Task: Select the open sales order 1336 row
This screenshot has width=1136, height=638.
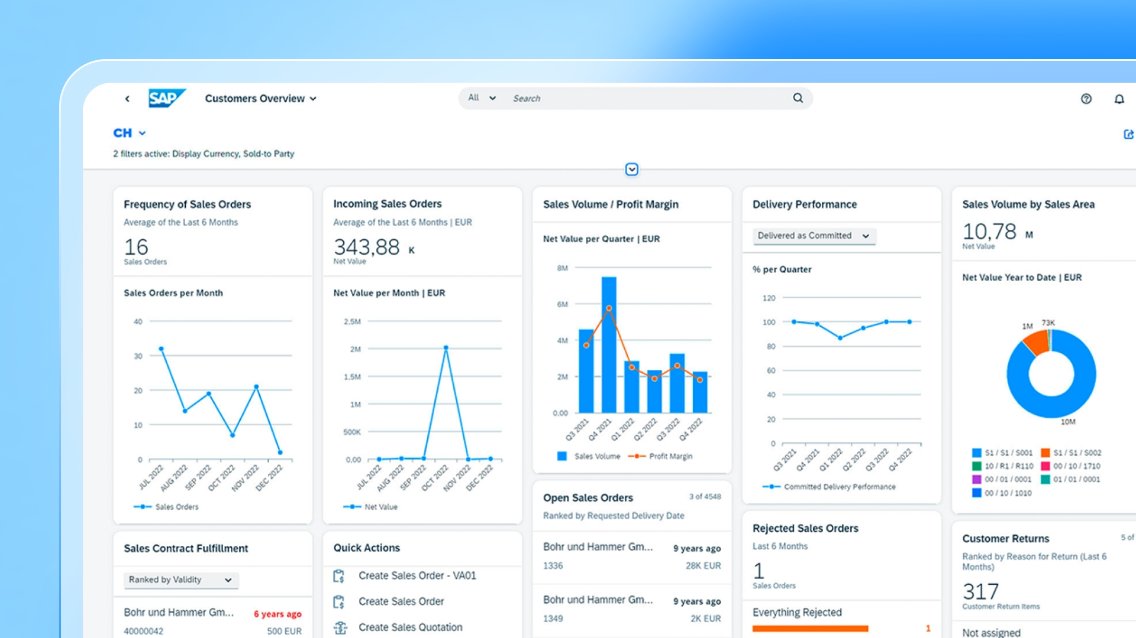Action: (x=632, y=557)
